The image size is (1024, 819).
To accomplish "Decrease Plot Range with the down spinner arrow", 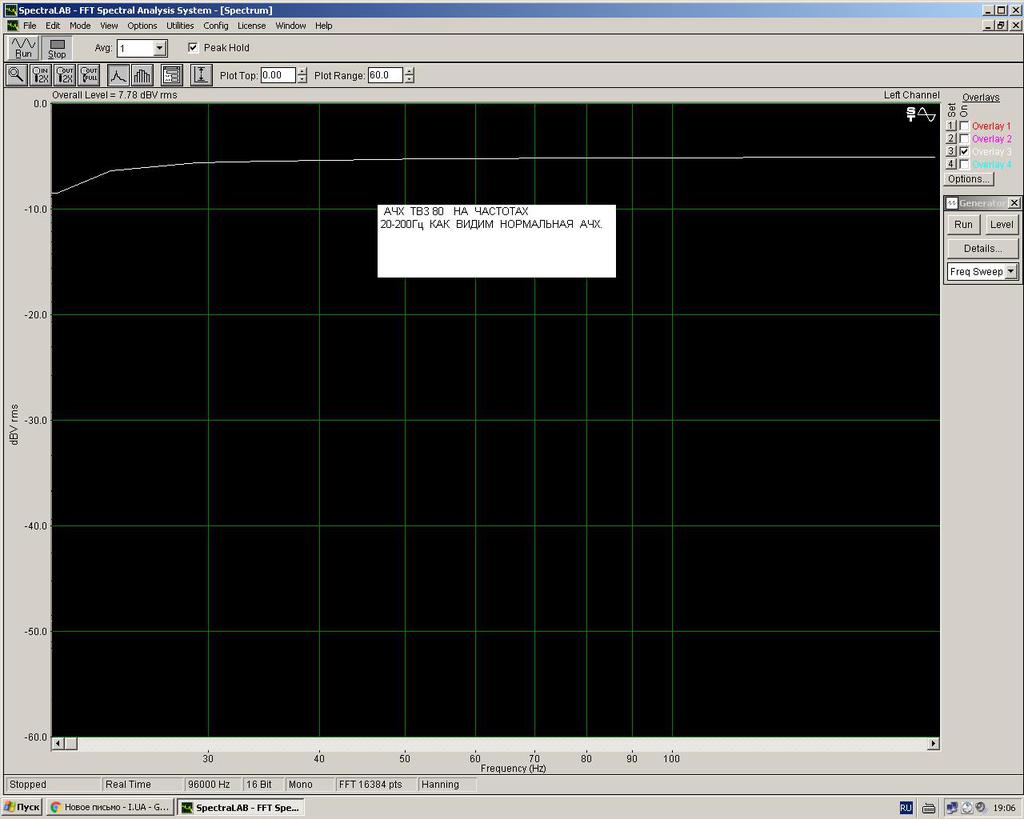I will [409, 79].
